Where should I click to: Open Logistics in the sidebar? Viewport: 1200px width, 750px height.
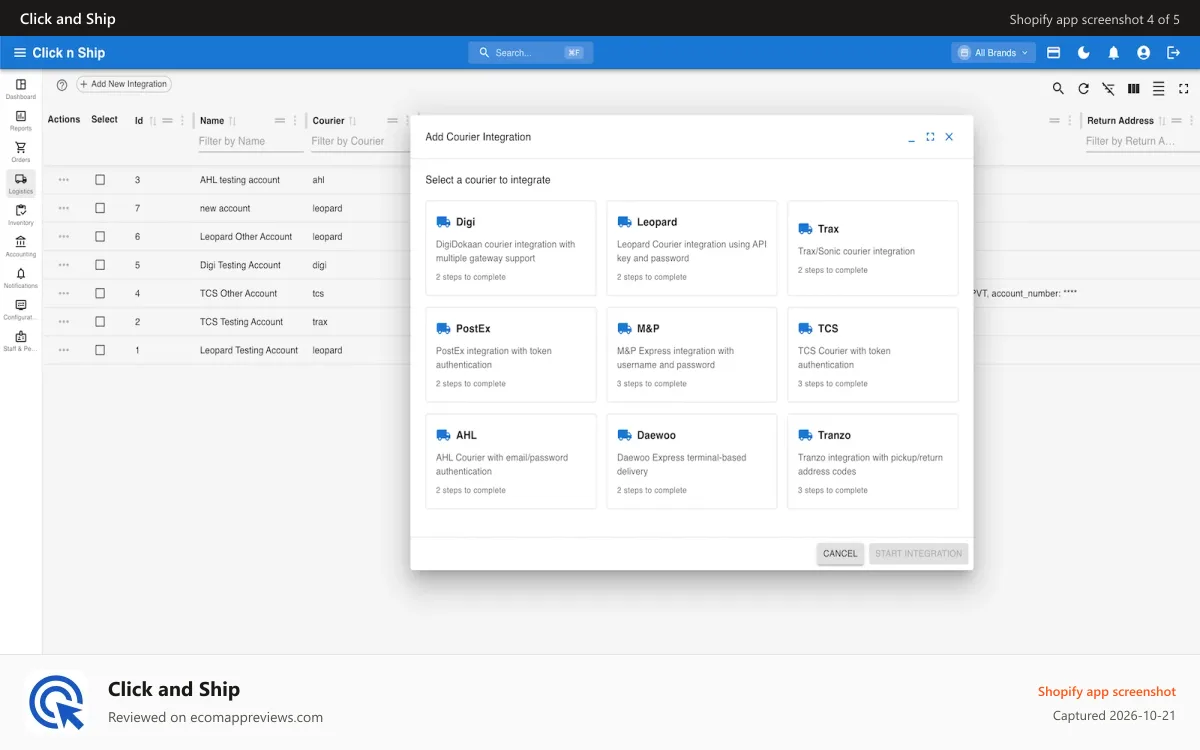pyautogui.click(x=21, y=184)
